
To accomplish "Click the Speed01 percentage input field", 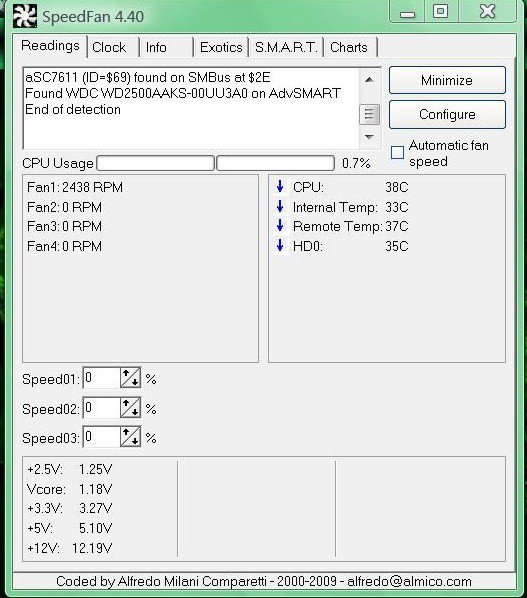I will click(101, 378).
